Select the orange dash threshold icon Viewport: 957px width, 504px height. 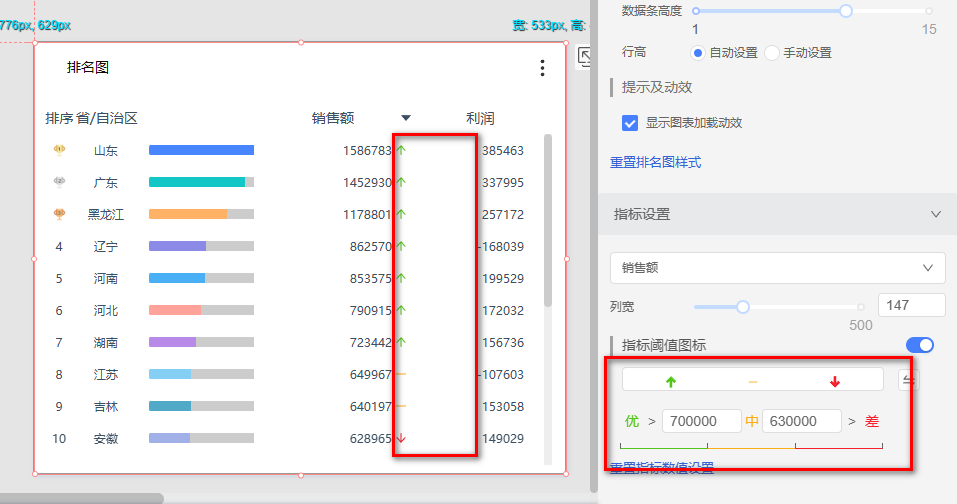coord(752,381)
